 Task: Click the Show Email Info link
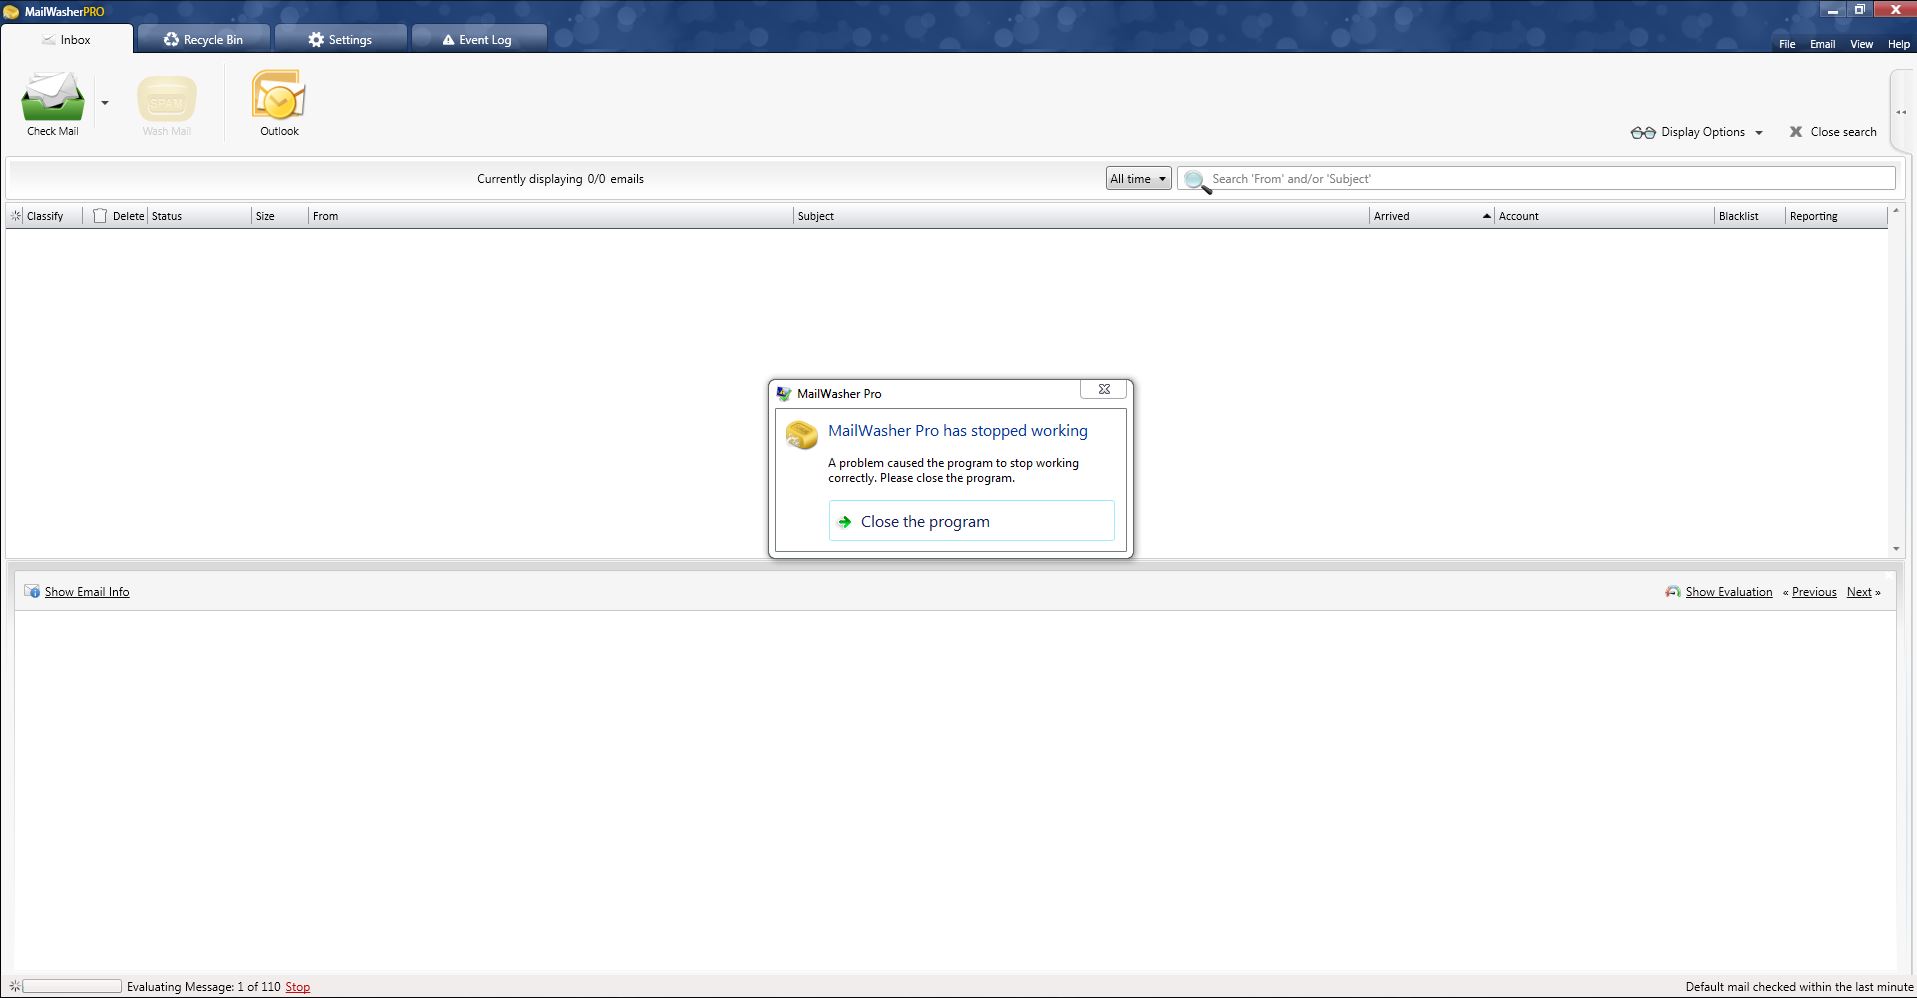click(87, 592)
